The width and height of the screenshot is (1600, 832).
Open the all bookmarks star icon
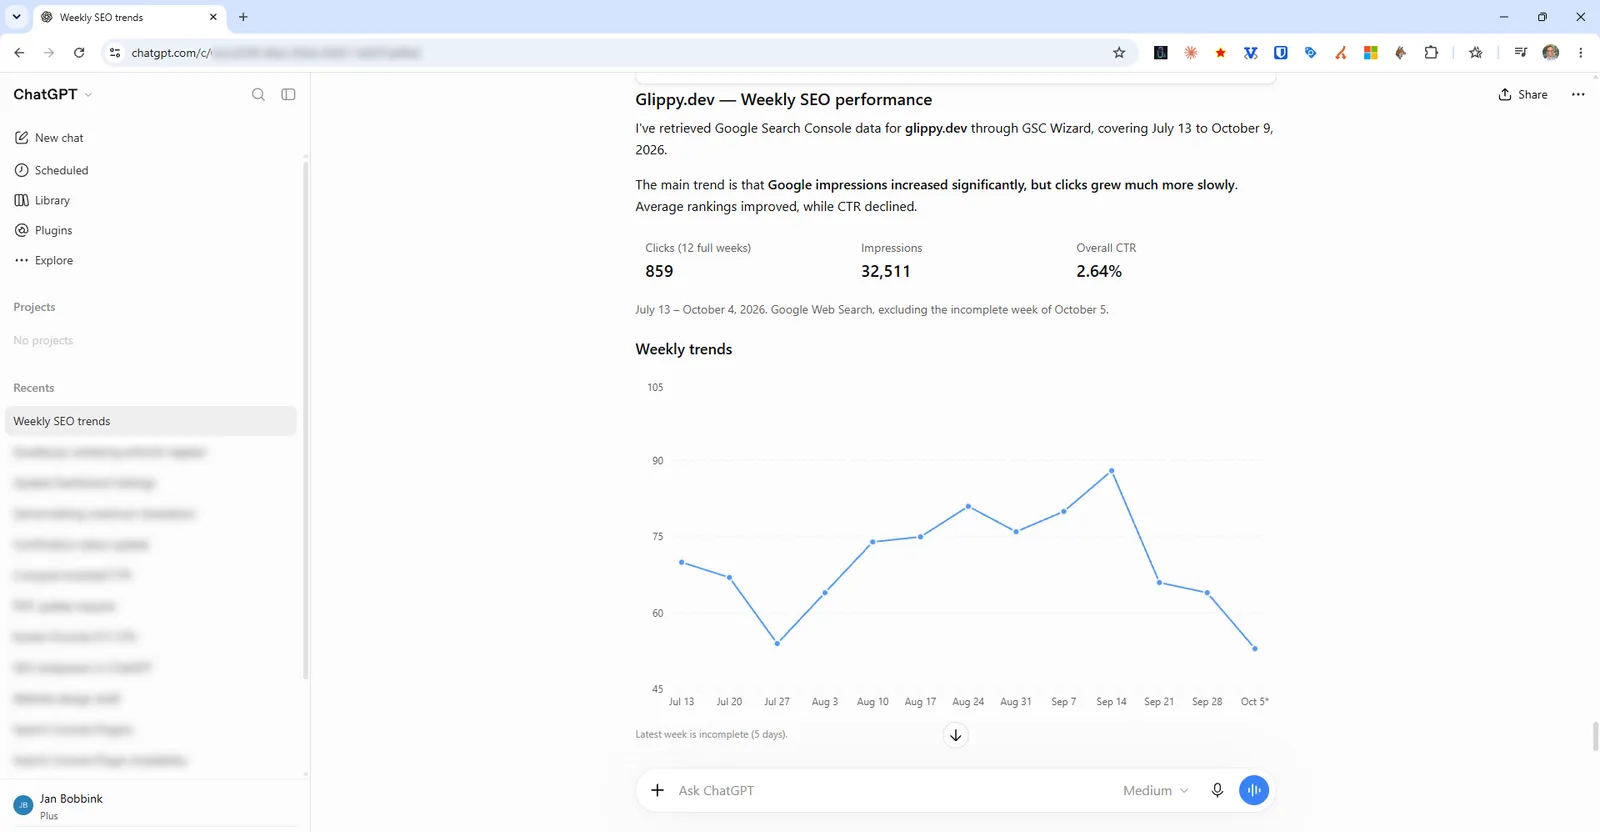[x=1476, y=53]
